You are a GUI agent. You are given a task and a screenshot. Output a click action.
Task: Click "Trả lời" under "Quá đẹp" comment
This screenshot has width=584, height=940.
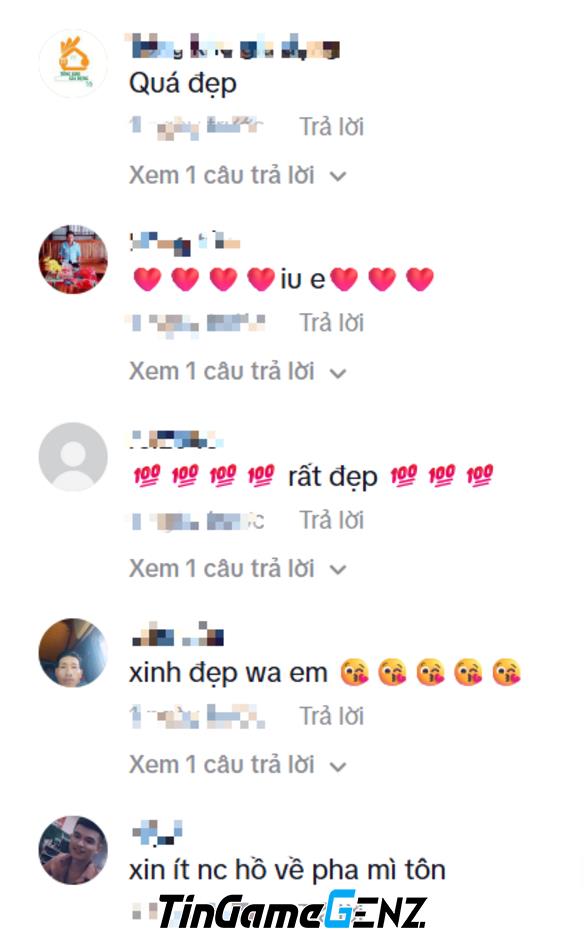[332, 127]
